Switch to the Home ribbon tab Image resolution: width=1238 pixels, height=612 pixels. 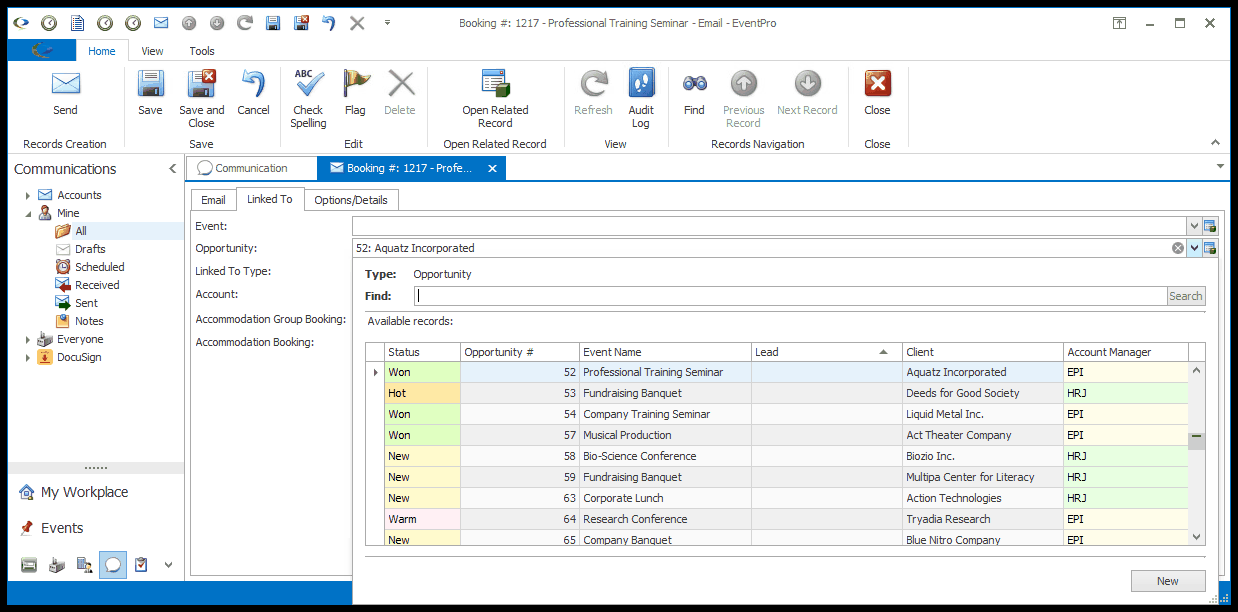click(x=102, y=51)
